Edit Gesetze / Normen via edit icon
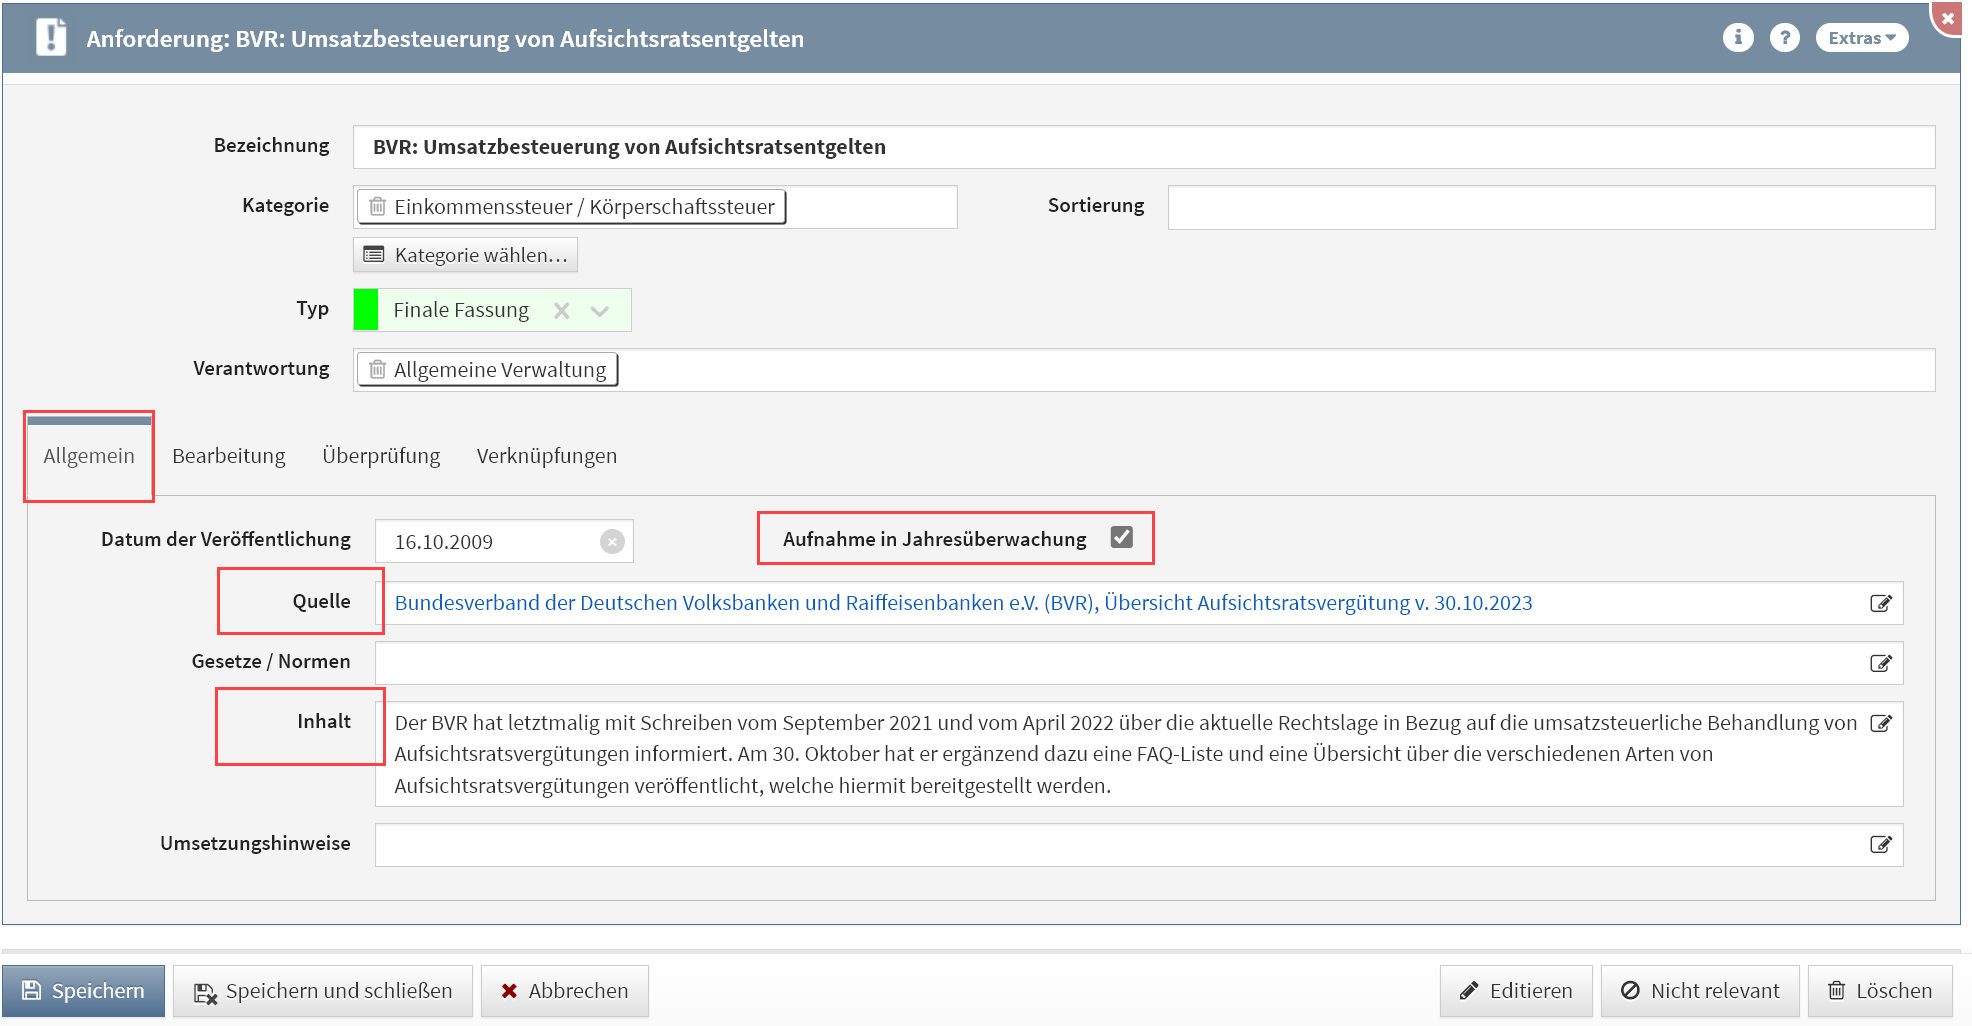Screen dimensions: 1972x1026 (x=1880, y=663)
